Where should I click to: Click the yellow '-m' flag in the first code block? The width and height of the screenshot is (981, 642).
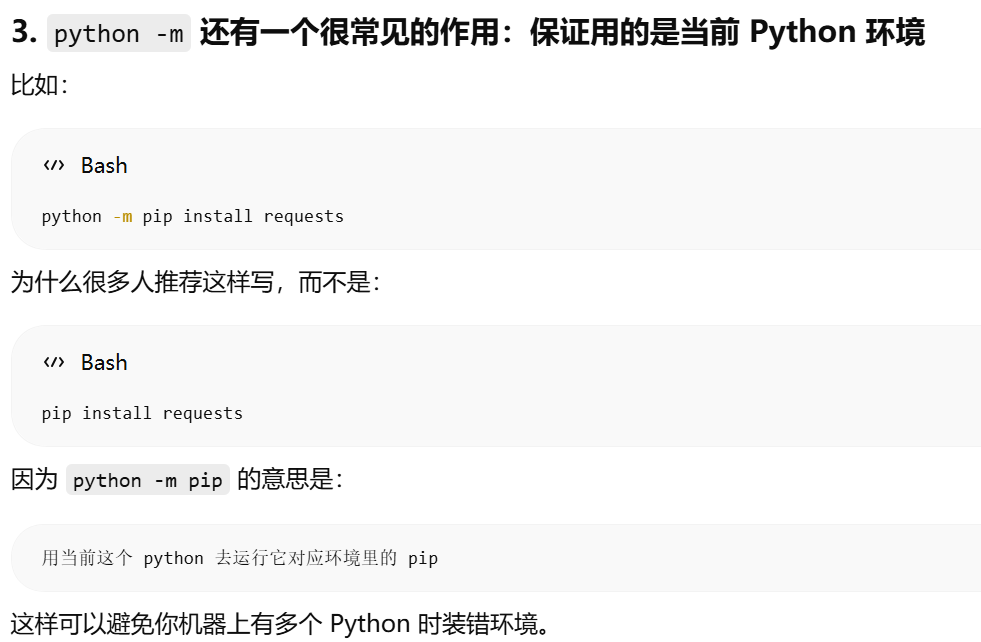point(123,217)
